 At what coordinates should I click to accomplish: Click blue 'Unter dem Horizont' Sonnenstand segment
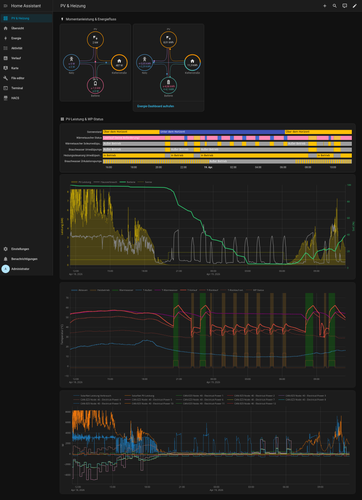tap(222, 132)
